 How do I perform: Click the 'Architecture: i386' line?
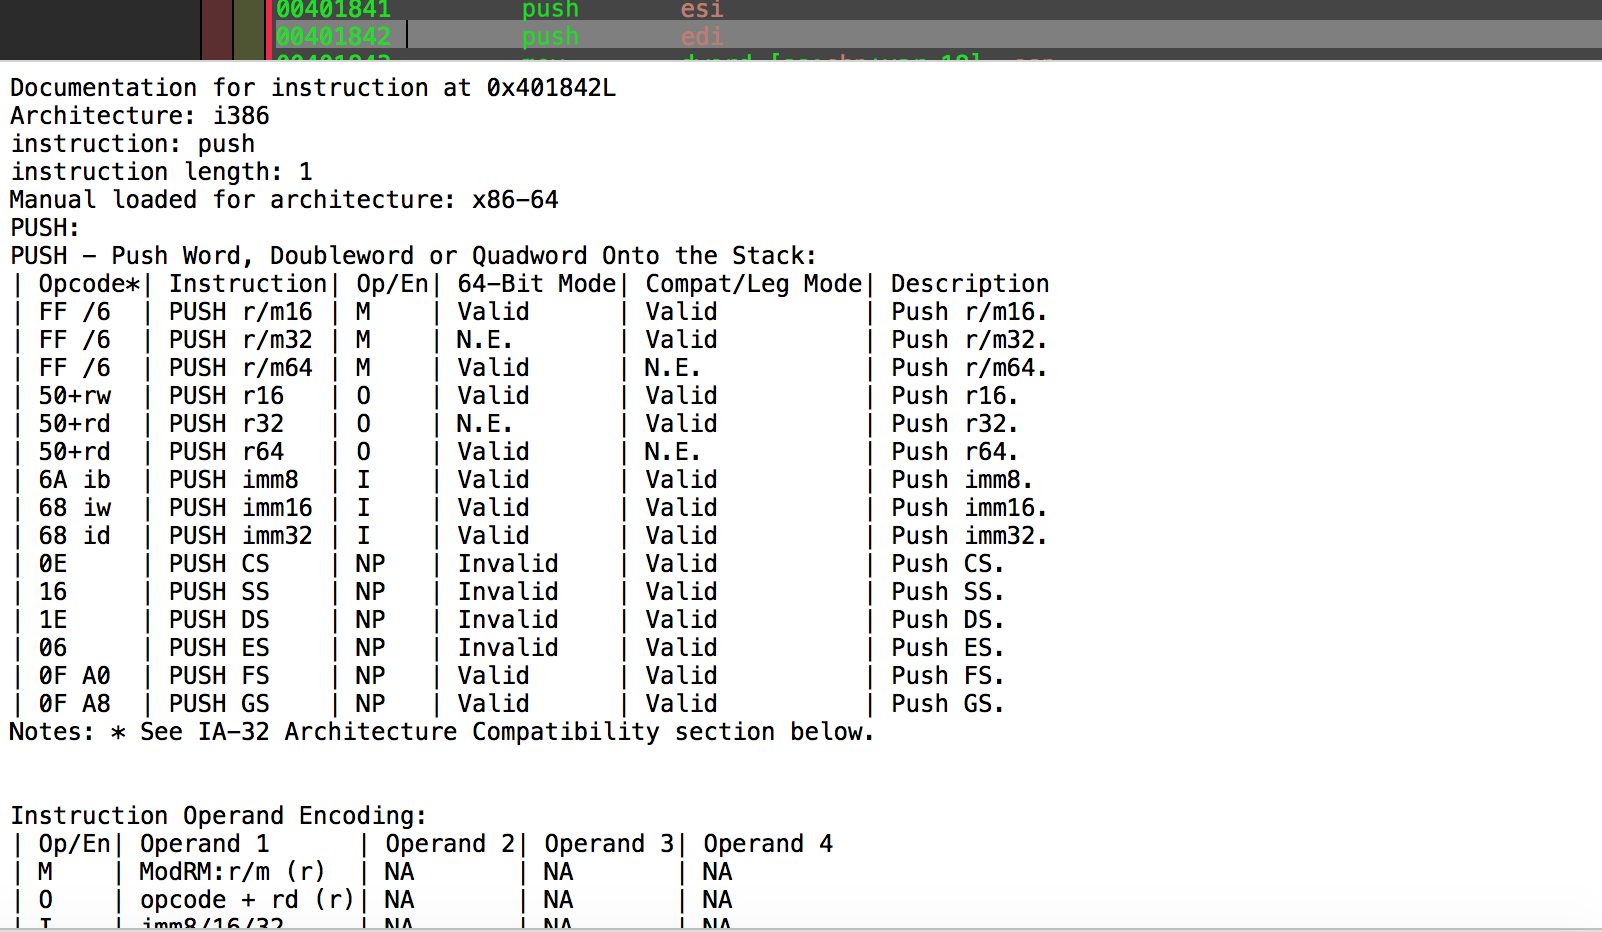point(140,116)
